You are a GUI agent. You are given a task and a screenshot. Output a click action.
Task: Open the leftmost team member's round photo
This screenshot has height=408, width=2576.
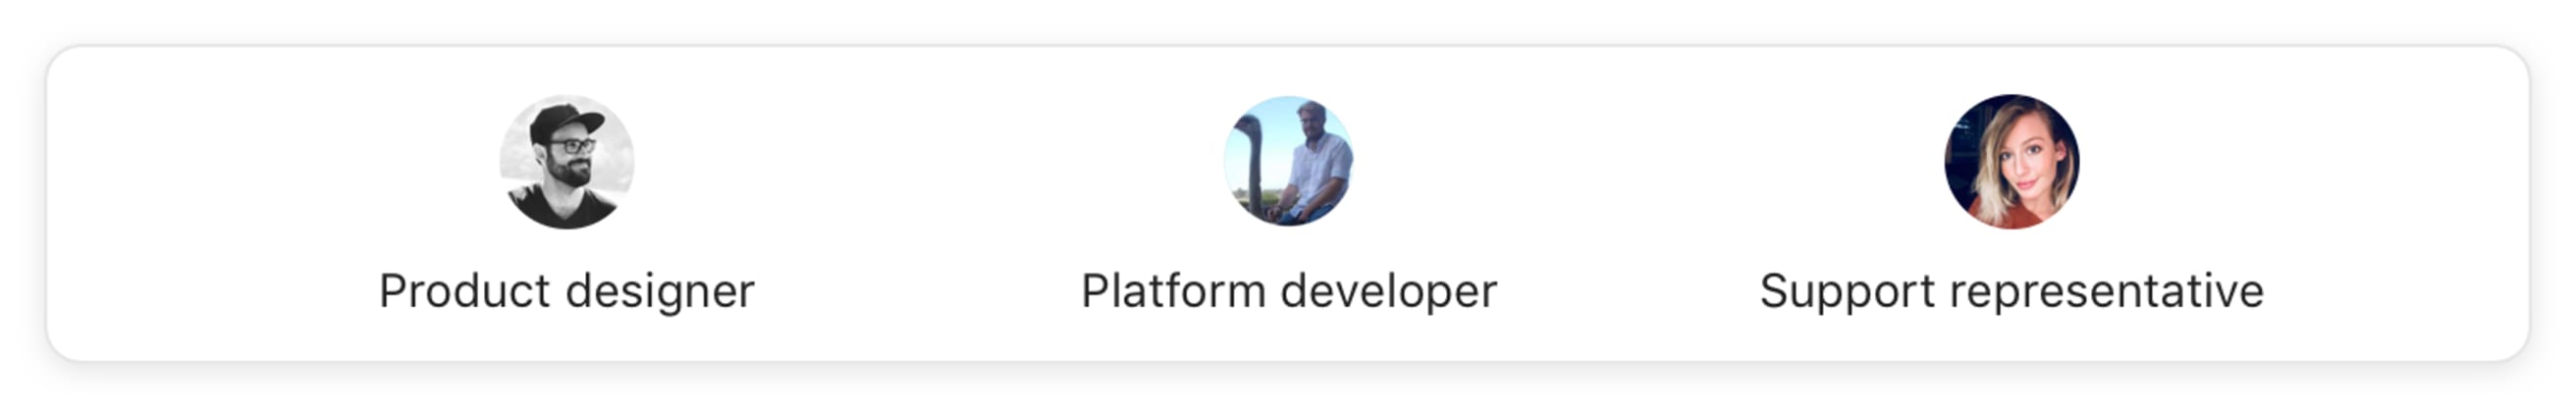(x=567, y=161)
